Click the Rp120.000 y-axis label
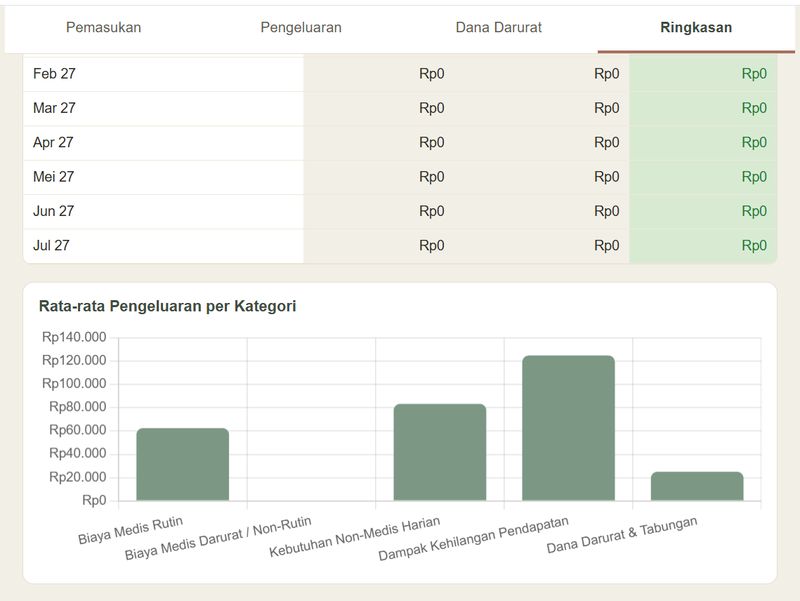The image size is (800, 601). coord(74,361)
